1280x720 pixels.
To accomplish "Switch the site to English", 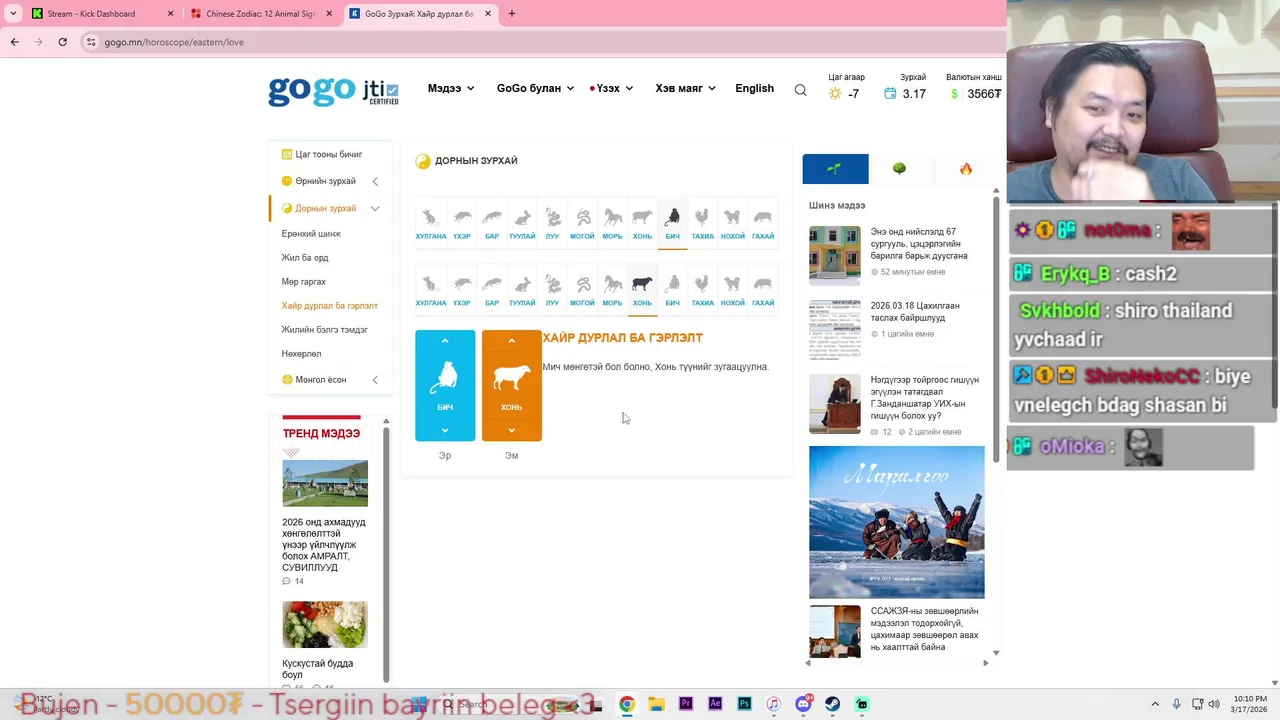I will point(754,88).
